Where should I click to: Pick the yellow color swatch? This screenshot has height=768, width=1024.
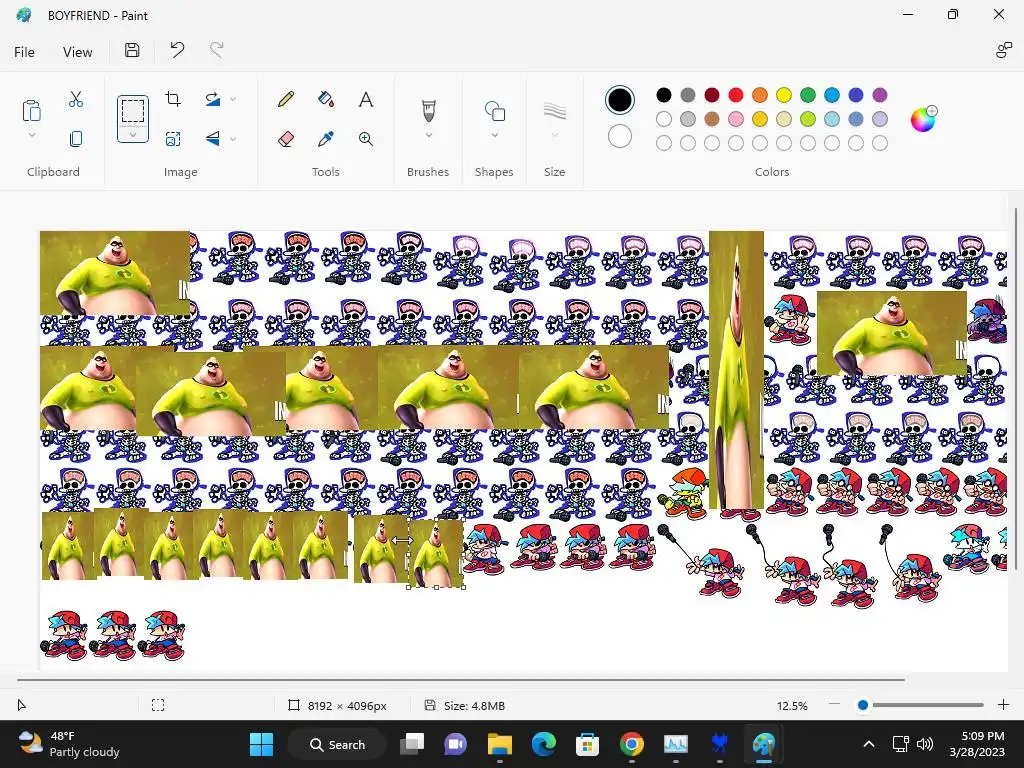(x=784, y=95)
